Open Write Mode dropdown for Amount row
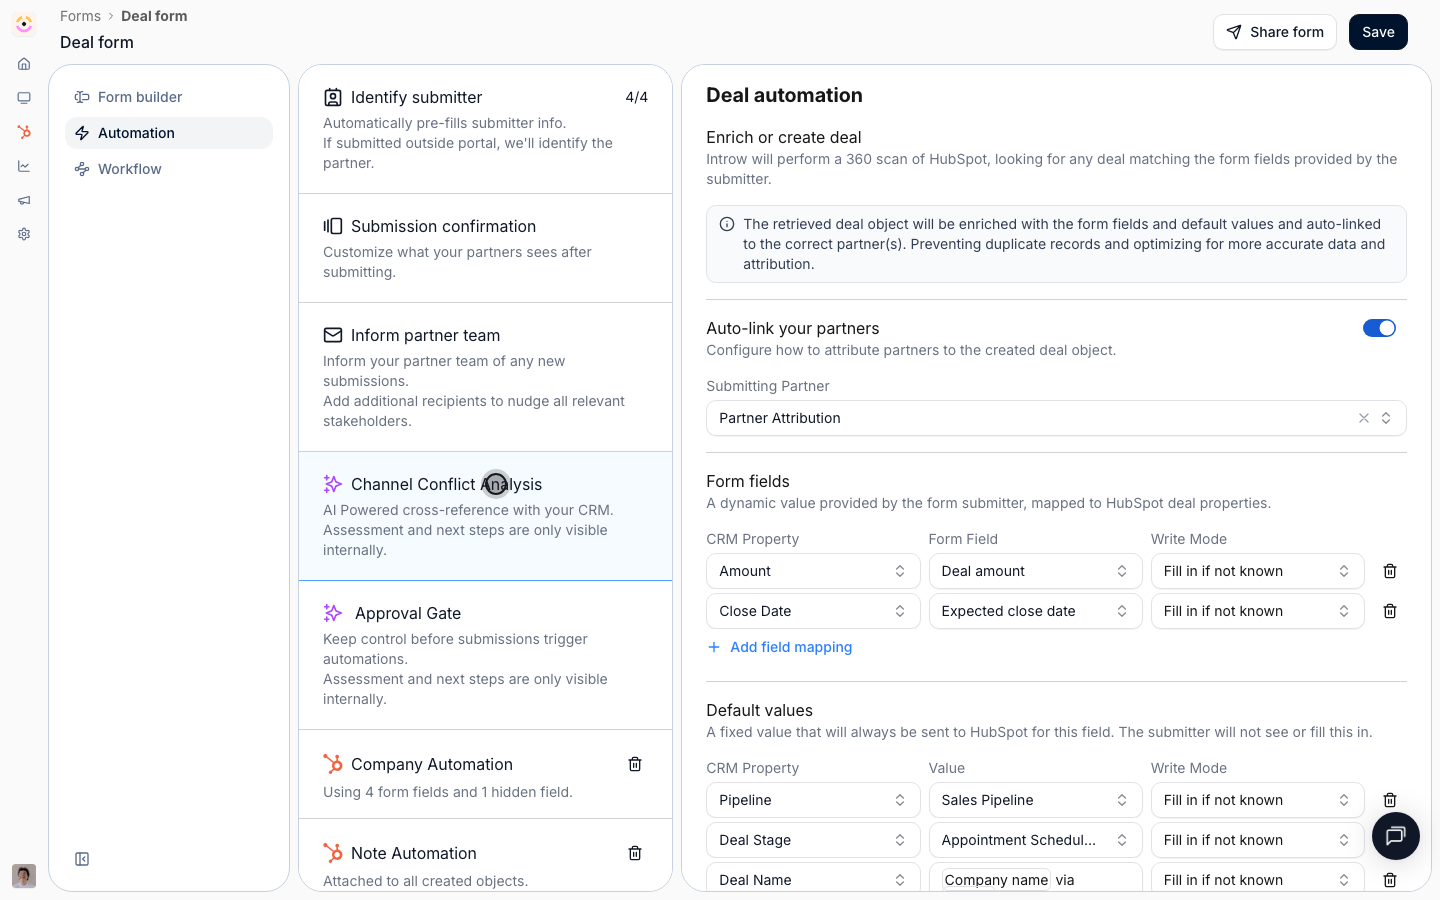This screenshot has height=900, width=1440. [1257, 571]
